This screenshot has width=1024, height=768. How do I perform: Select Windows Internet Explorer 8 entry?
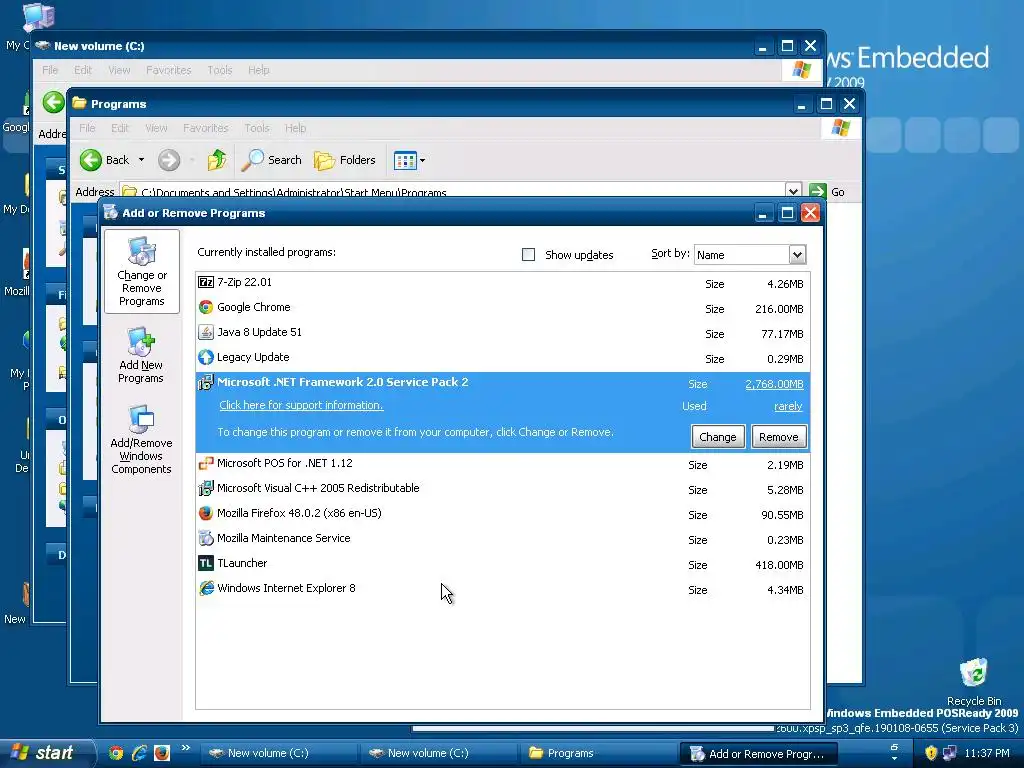tap(502, 588)
